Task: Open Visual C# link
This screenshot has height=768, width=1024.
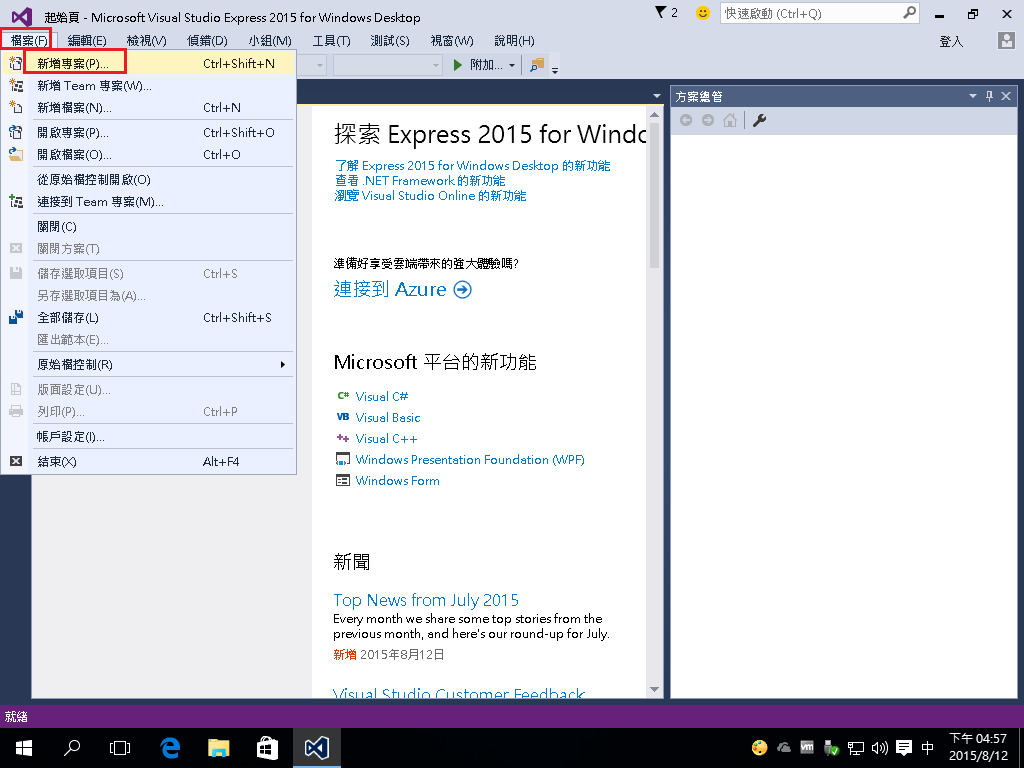Action: tap(381, 396)
